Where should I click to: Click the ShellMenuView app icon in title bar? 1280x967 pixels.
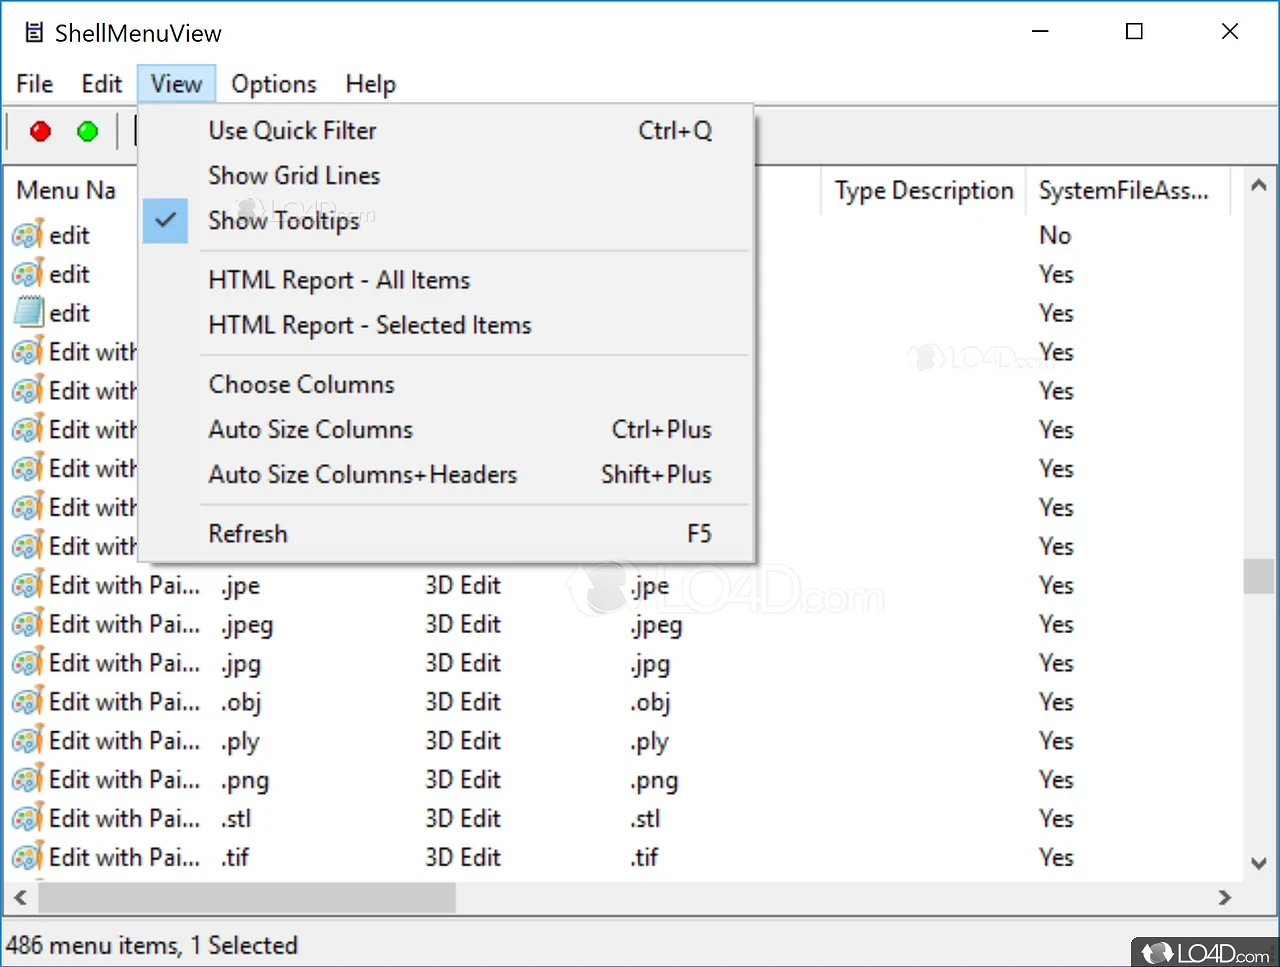tap(34, 33)
